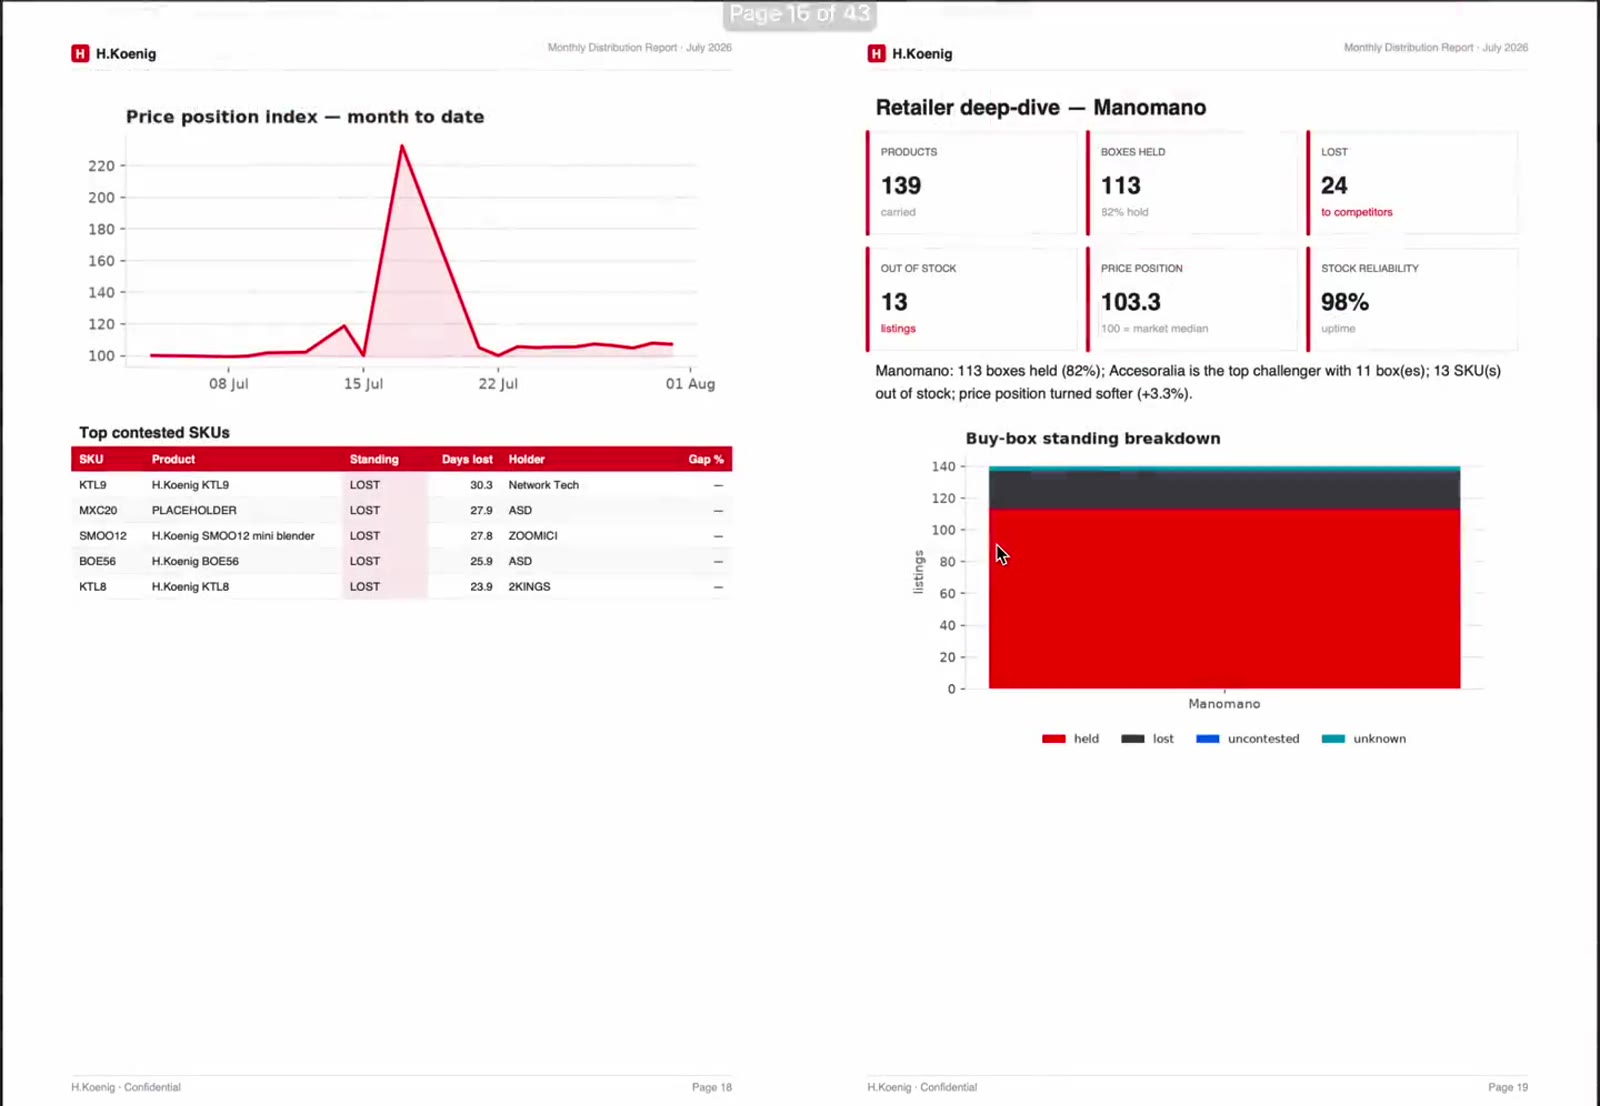Click the 'ASD' holder in the MXC20 row
The image size is (1600, 1106).
[x=520, y=510]
